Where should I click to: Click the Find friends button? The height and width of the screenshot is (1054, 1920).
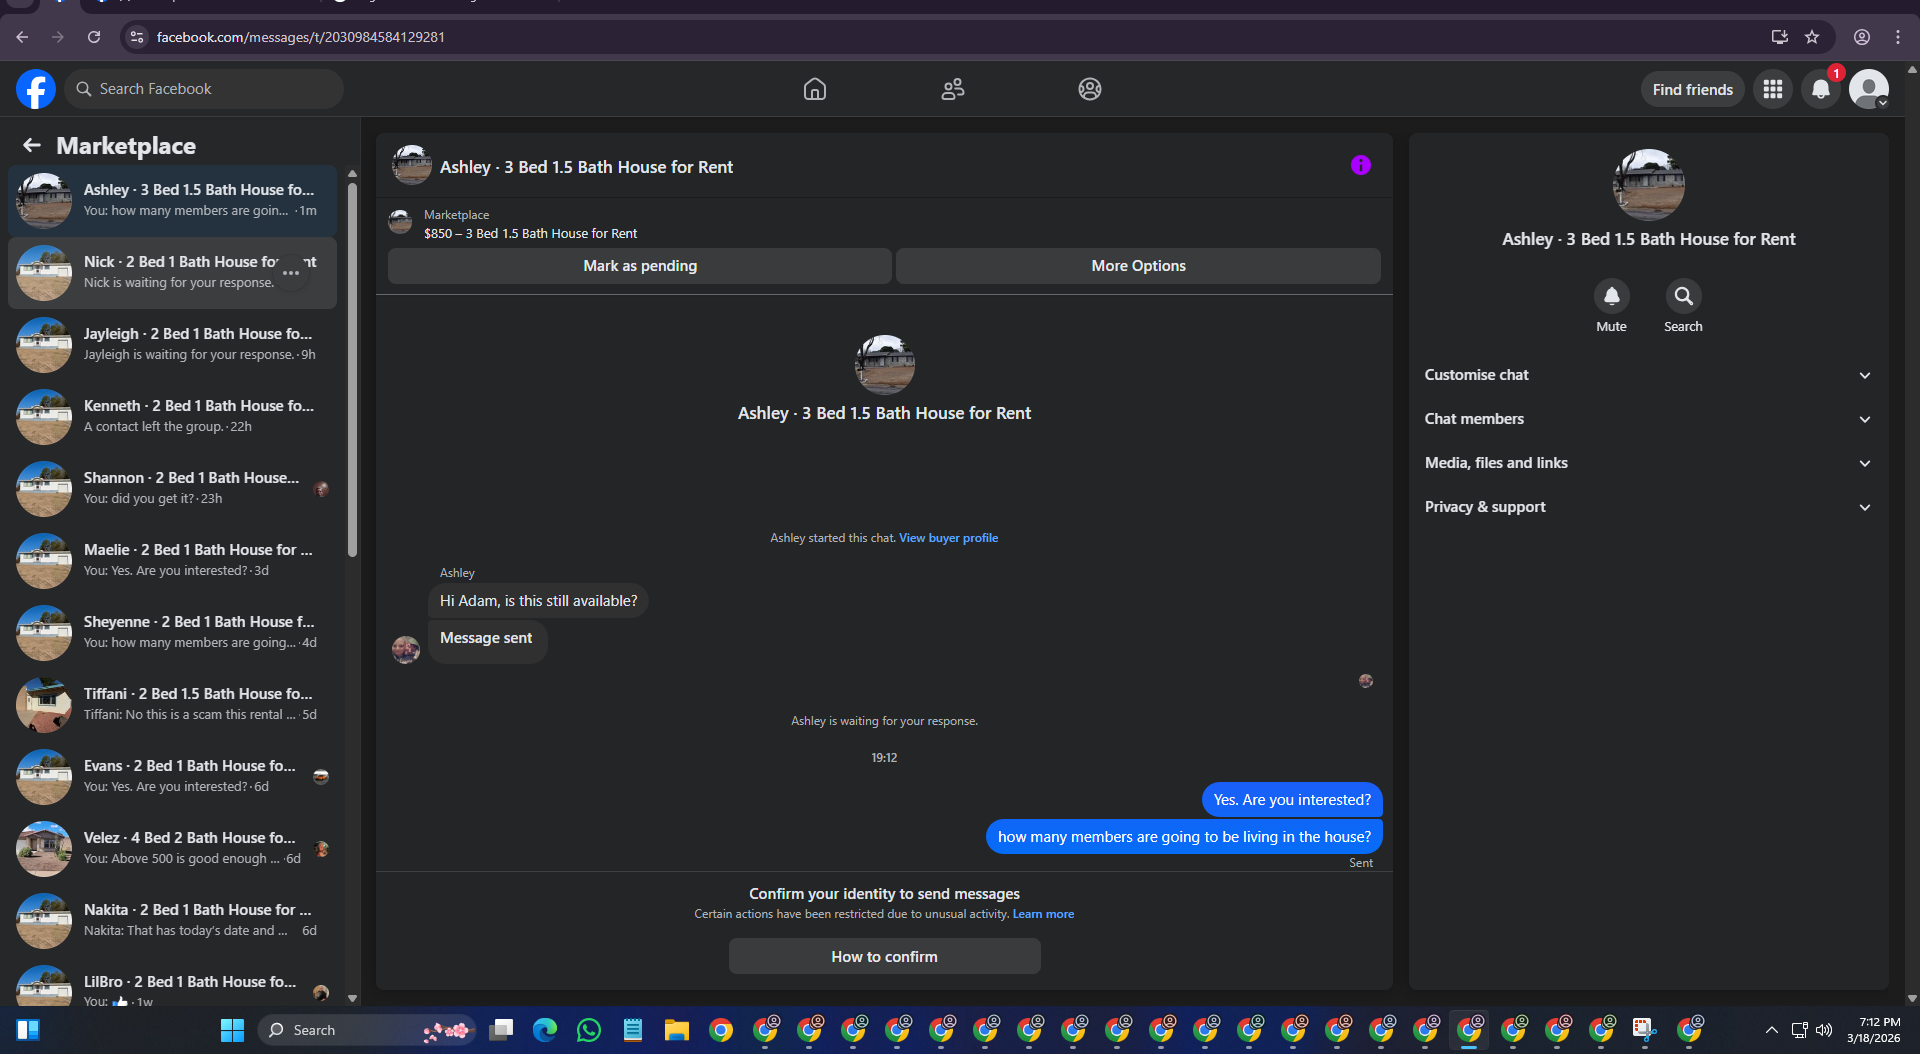1692,89
